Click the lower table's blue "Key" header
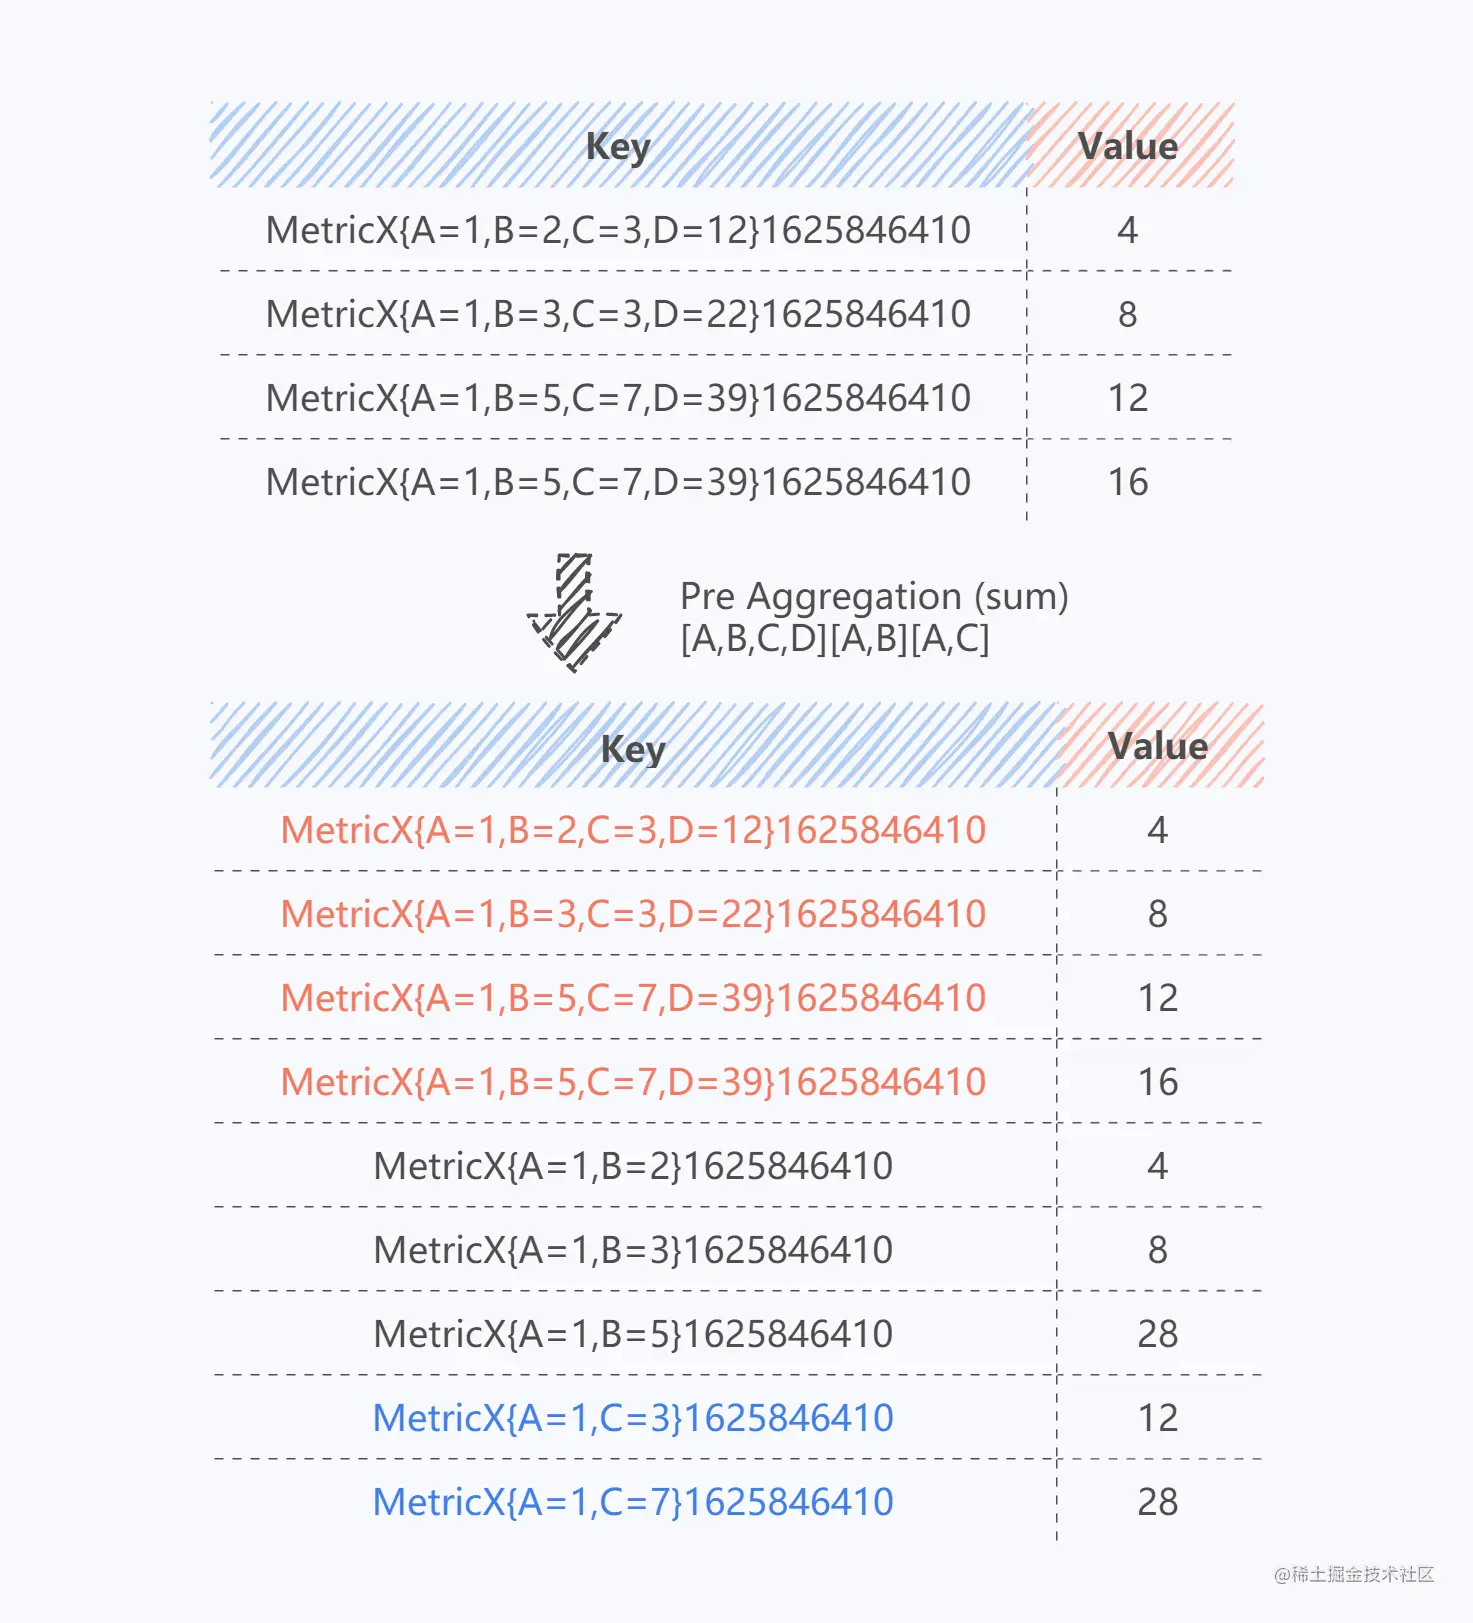The image size is (1473, 1623). tap(632, 747)
